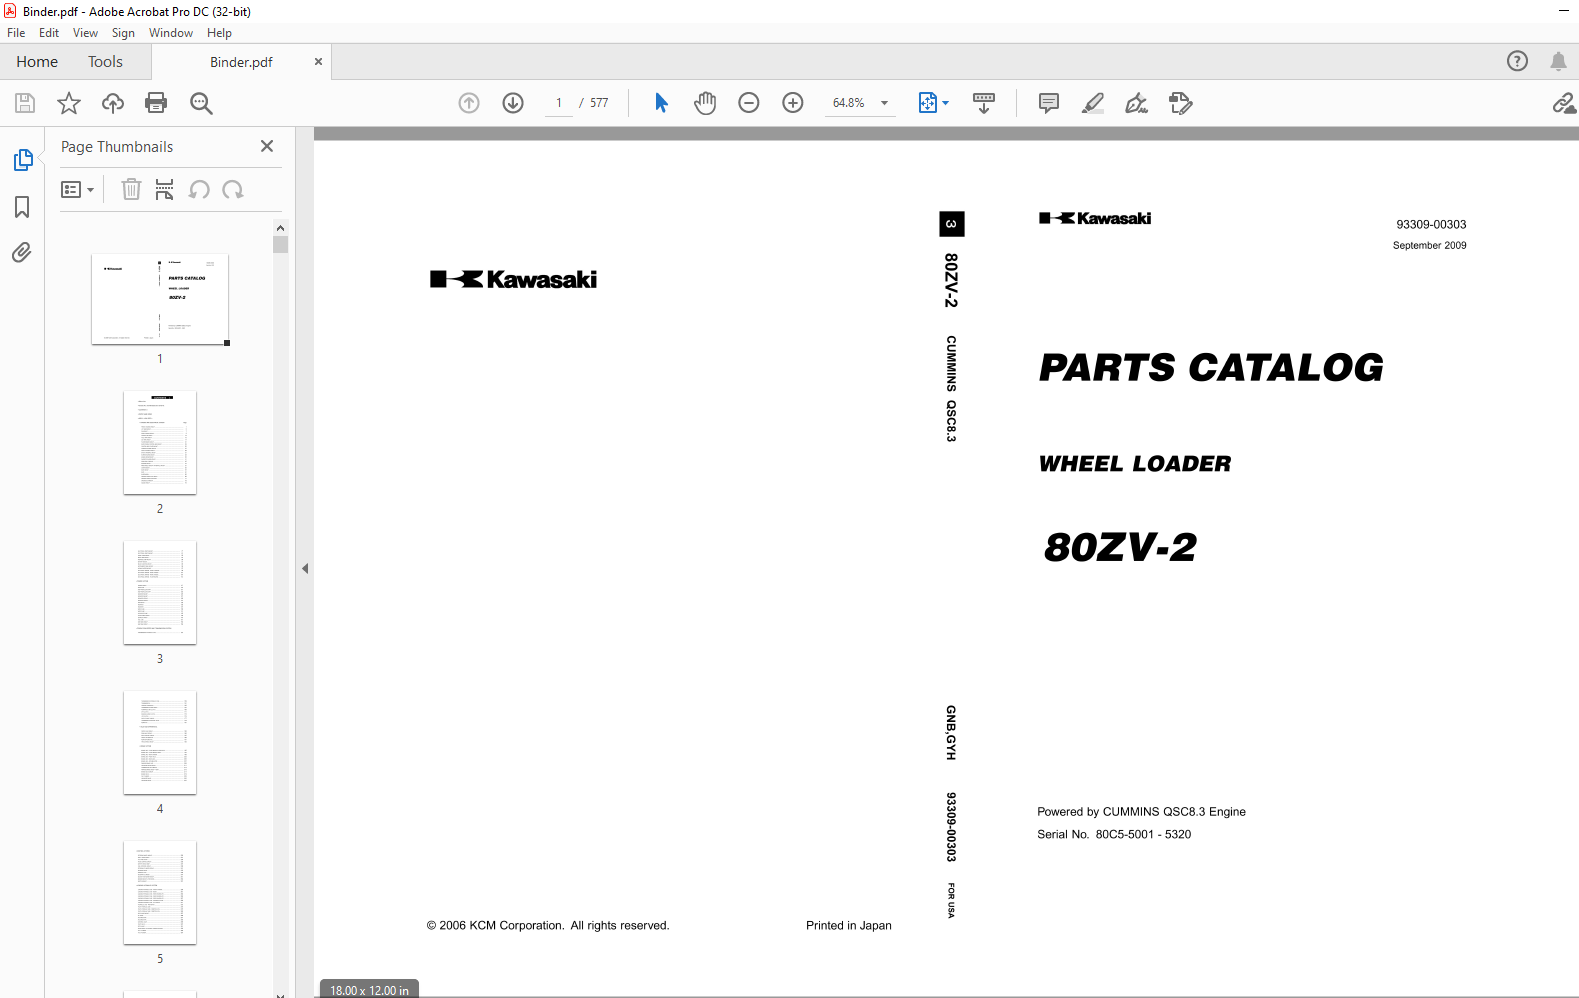
Task: Zoom out with the minus icon
Action: tap(749, 103)
